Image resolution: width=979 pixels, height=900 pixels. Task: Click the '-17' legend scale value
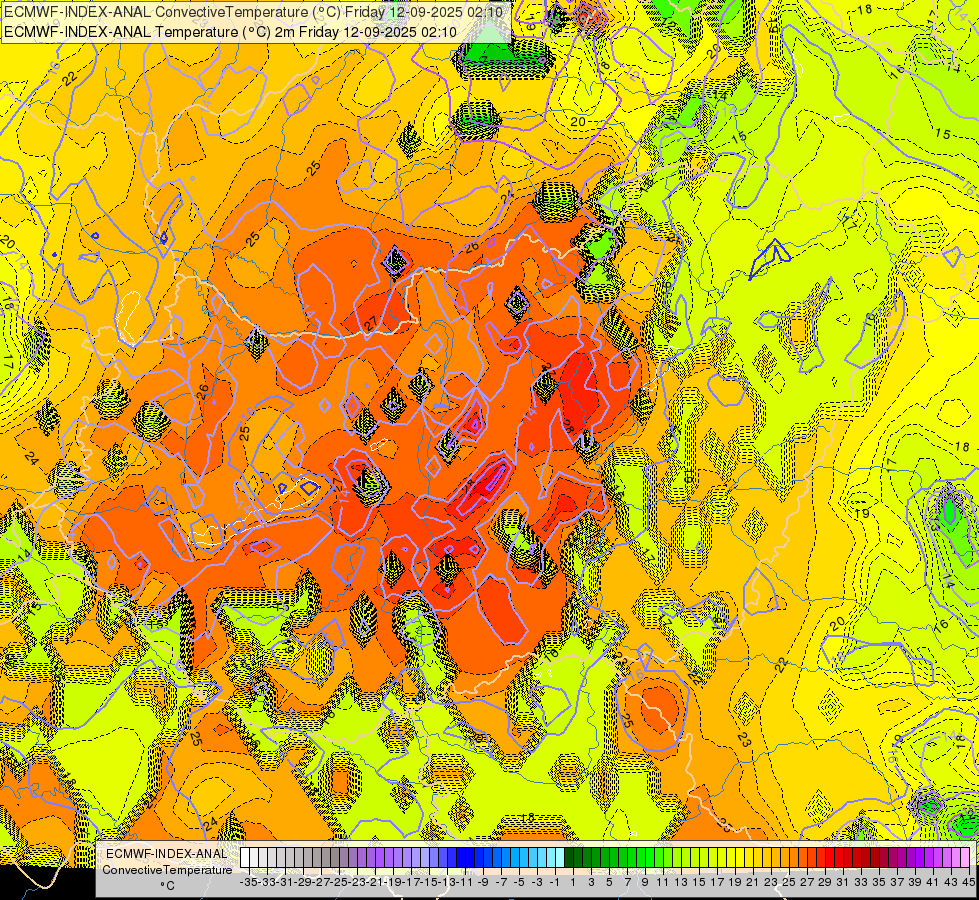click(x=411, y=883)
